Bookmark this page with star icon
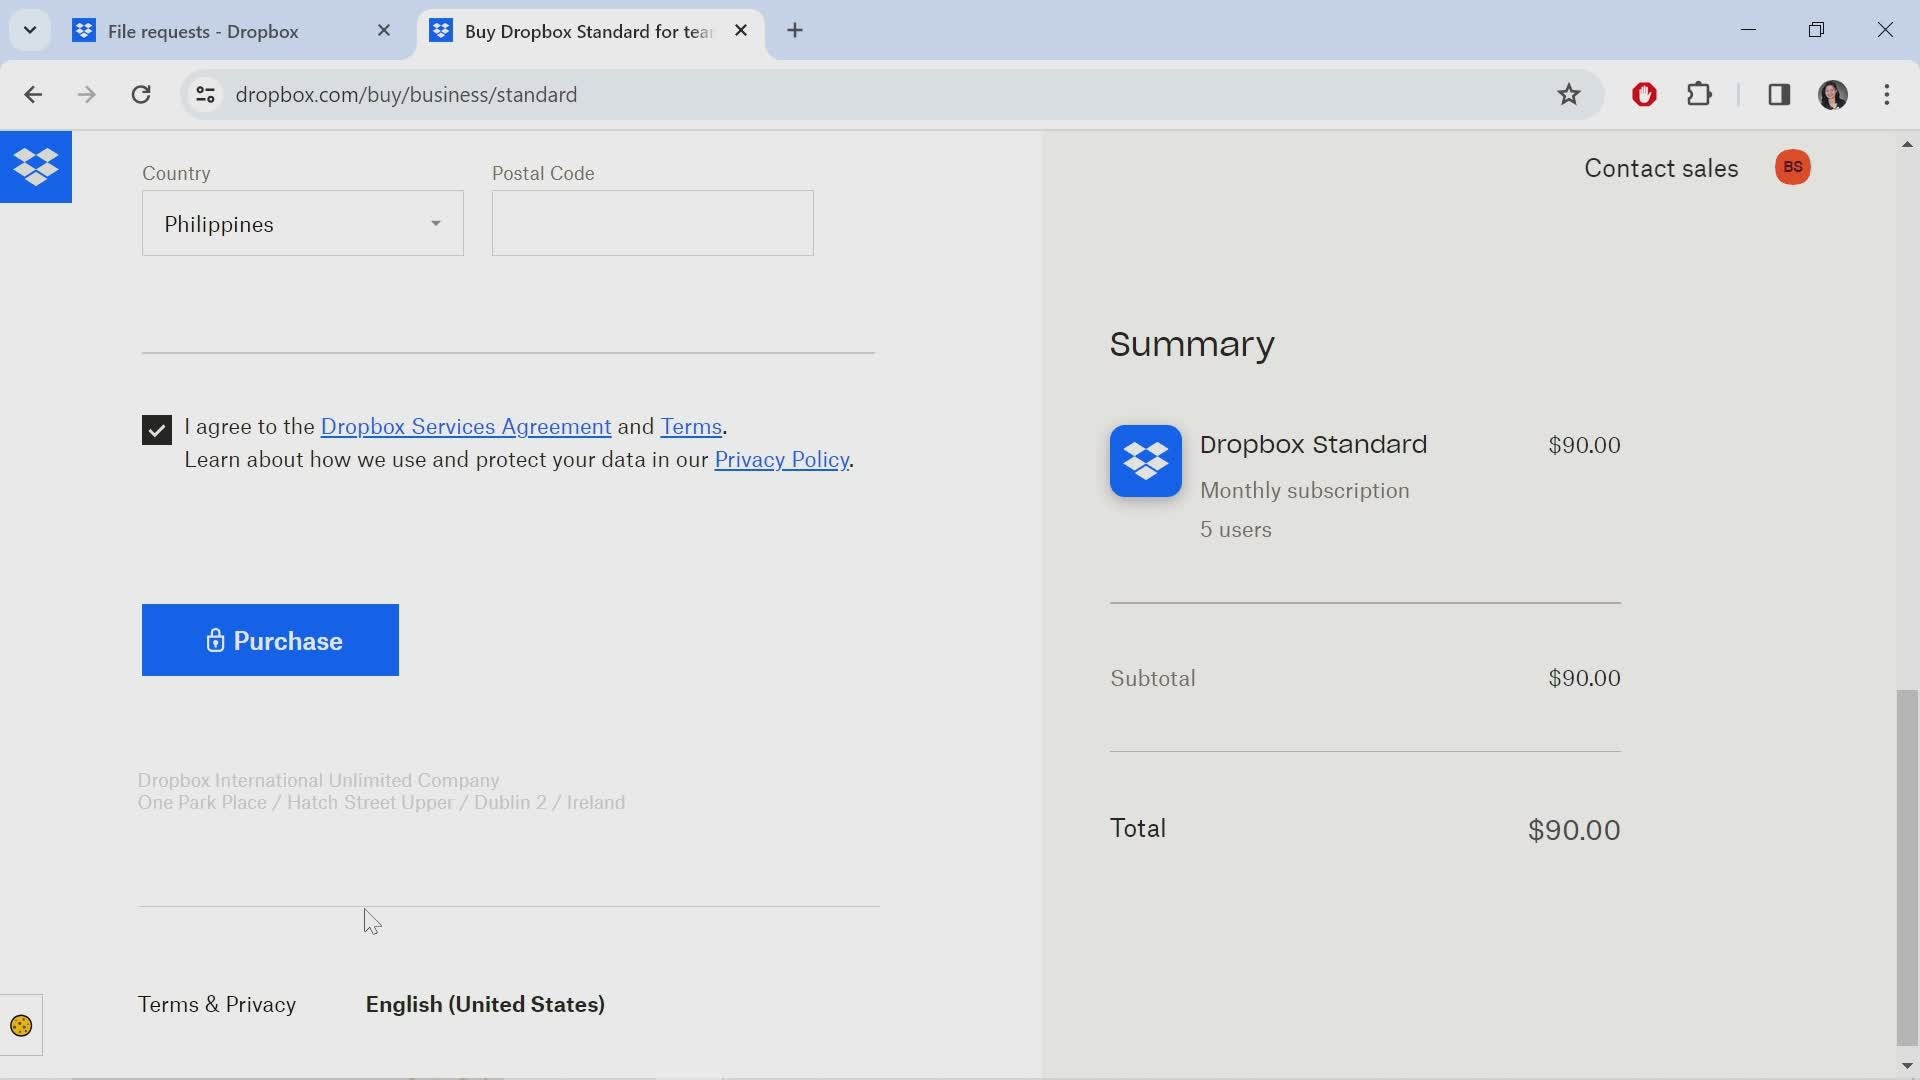The image size is (1920, 1080). click(1568, 94)
